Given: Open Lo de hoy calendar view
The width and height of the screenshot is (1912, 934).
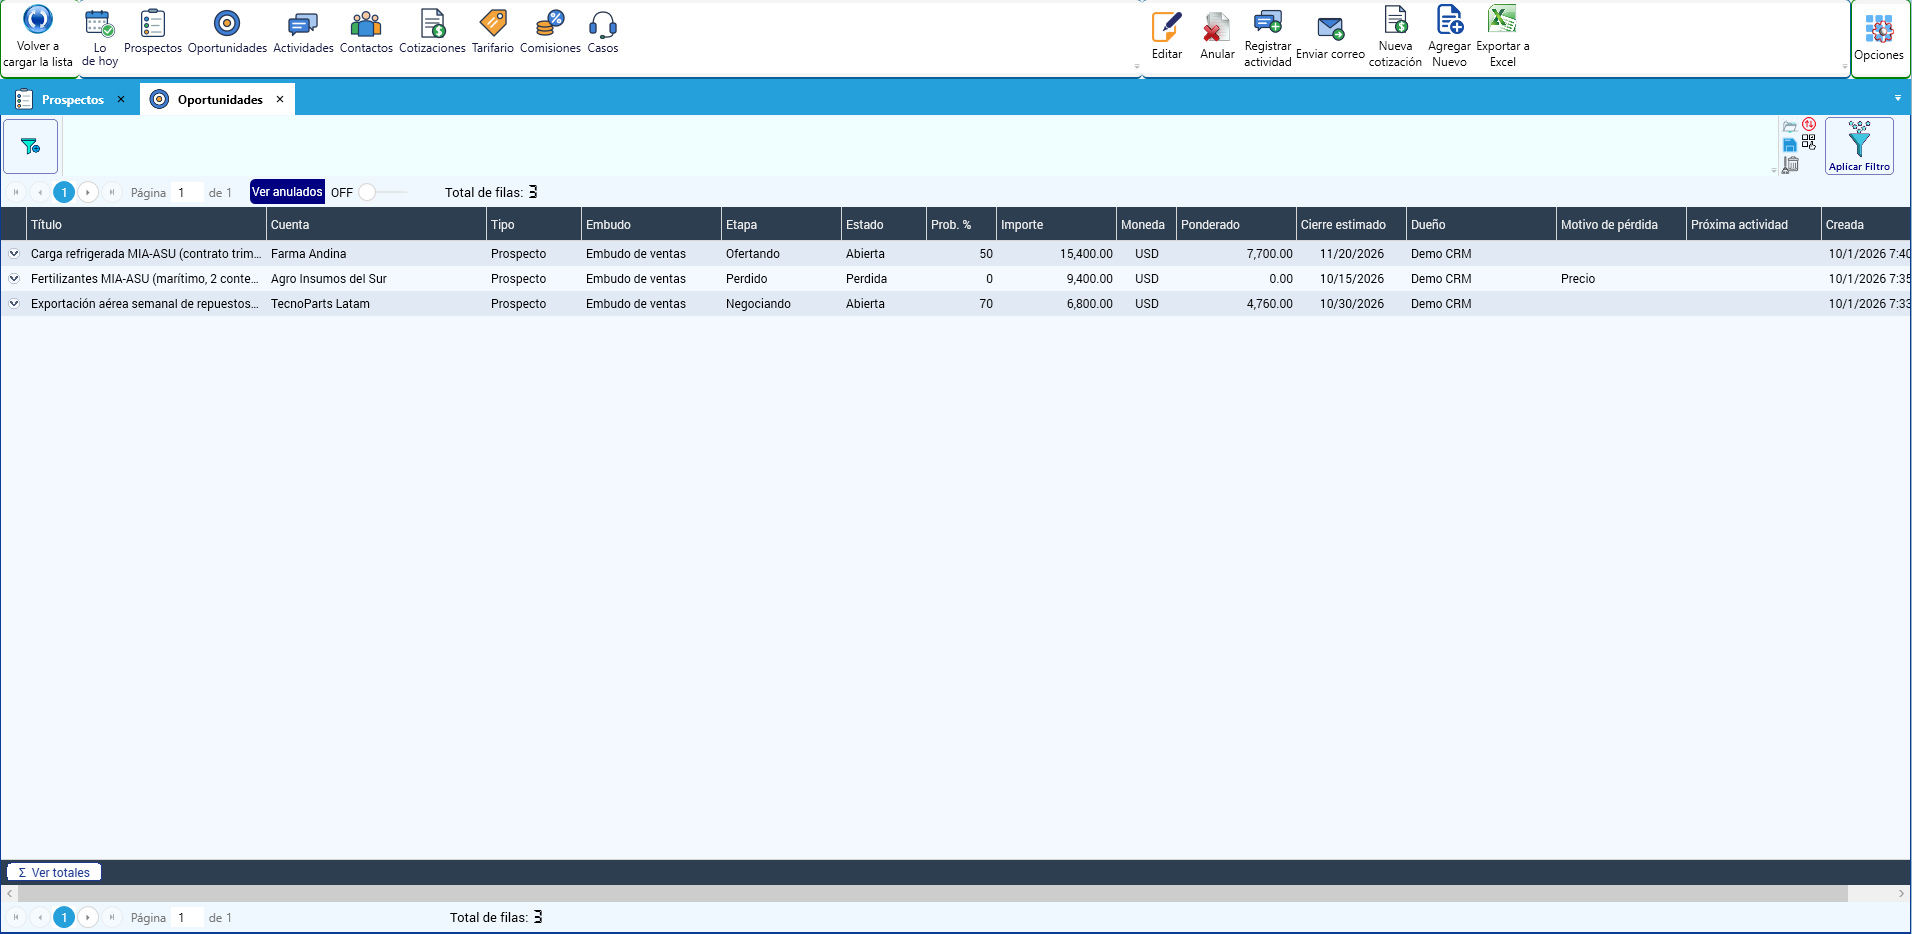Looking at the screenshot, I should point(100,38).
